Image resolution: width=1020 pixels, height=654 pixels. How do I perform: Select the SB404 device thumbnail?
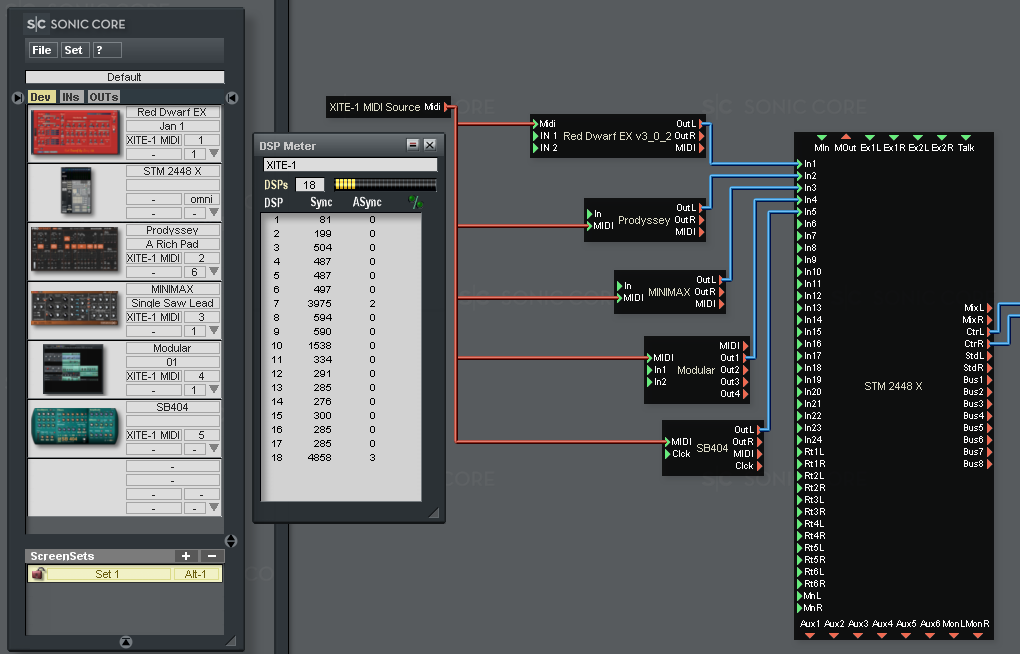[76, 427]
